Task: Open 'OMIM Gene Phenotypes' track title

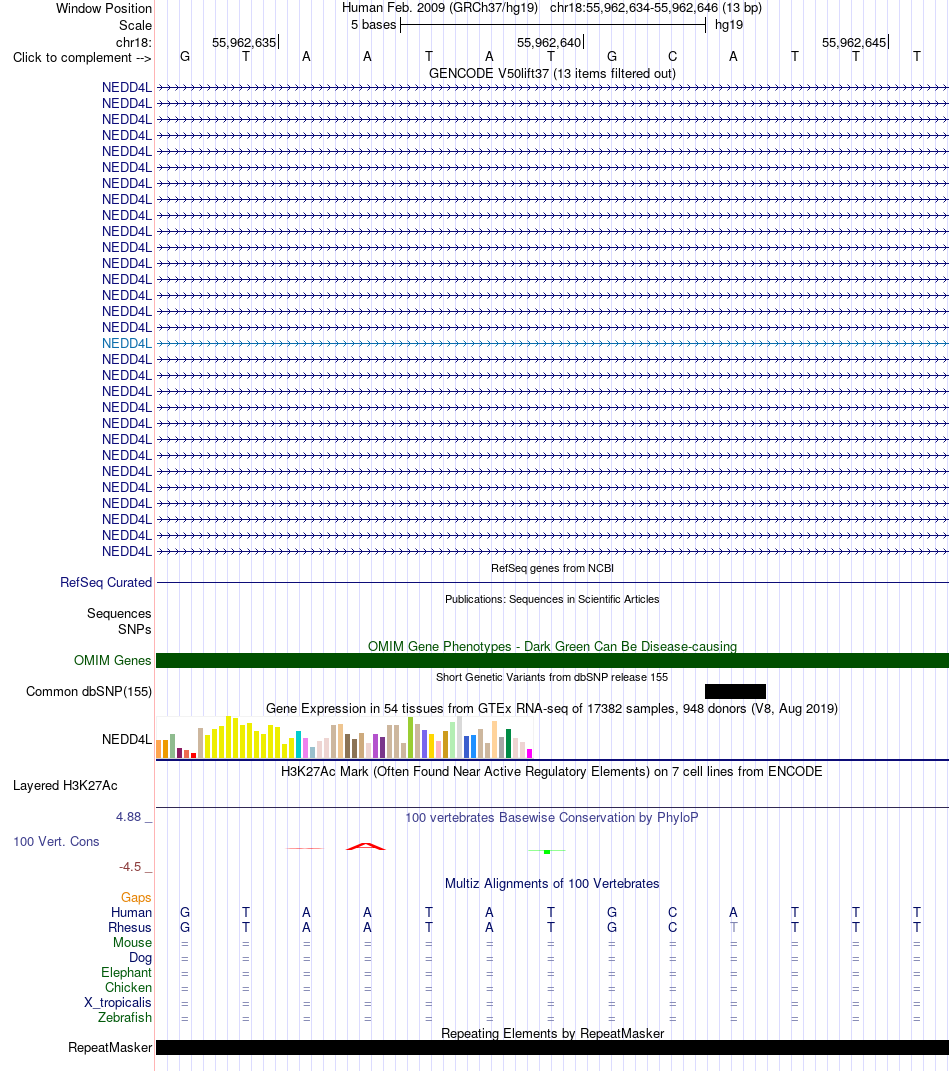Action: point(552,646)
